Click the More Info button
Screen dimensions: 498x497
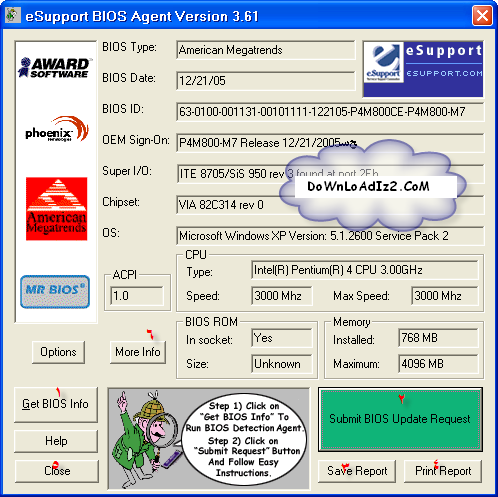pos(138,352)
